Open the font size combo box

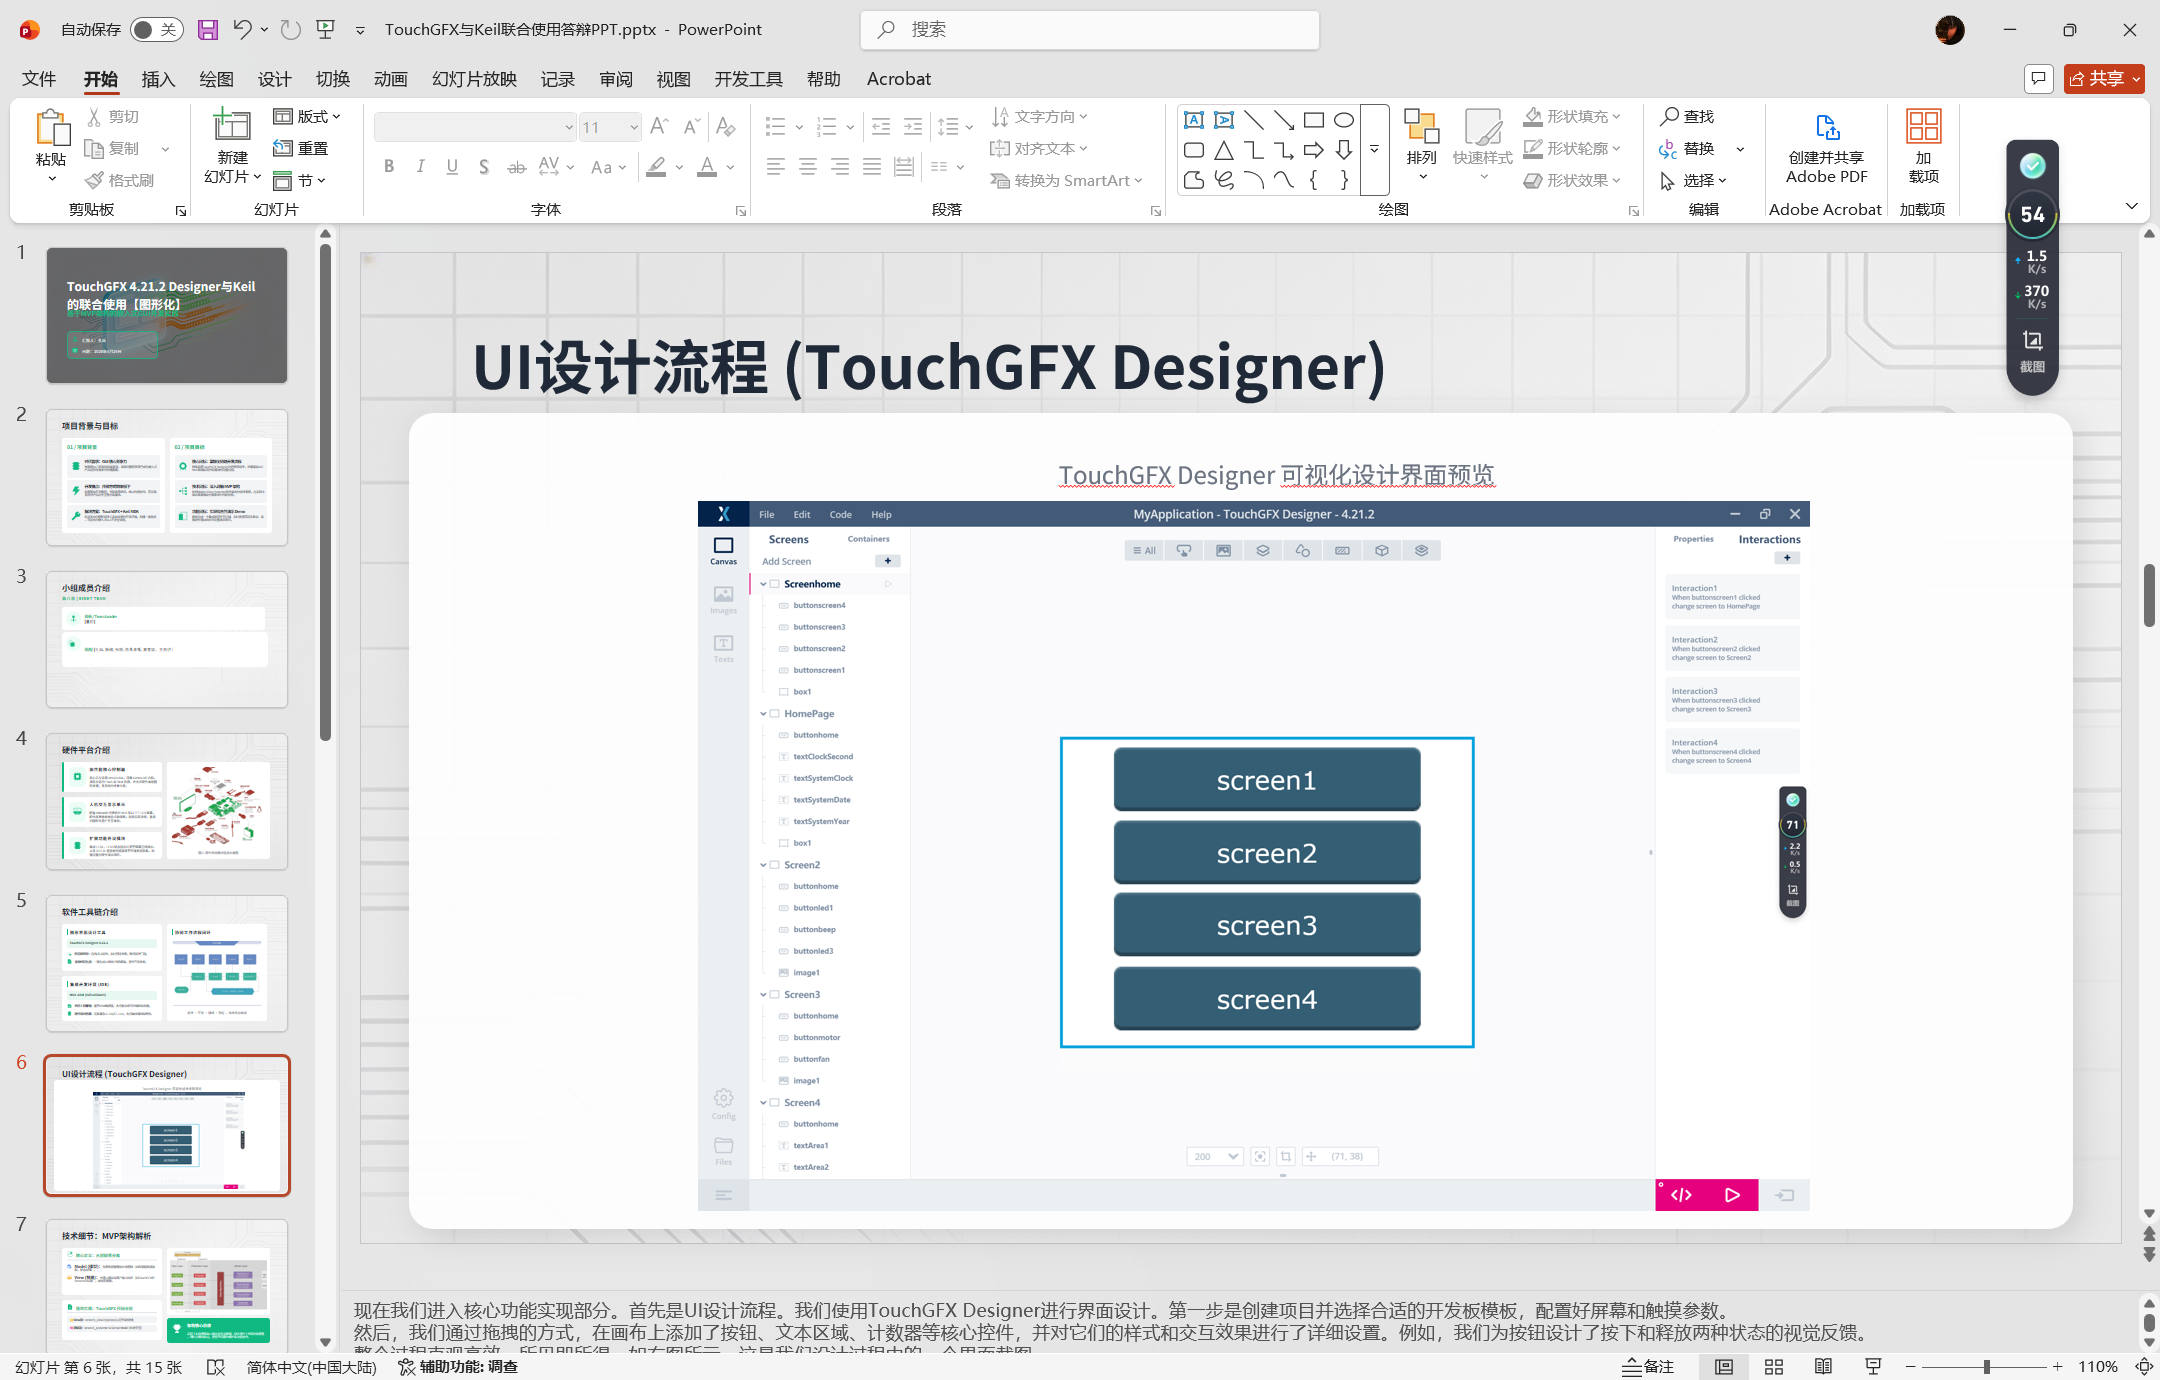coord(610,127)
